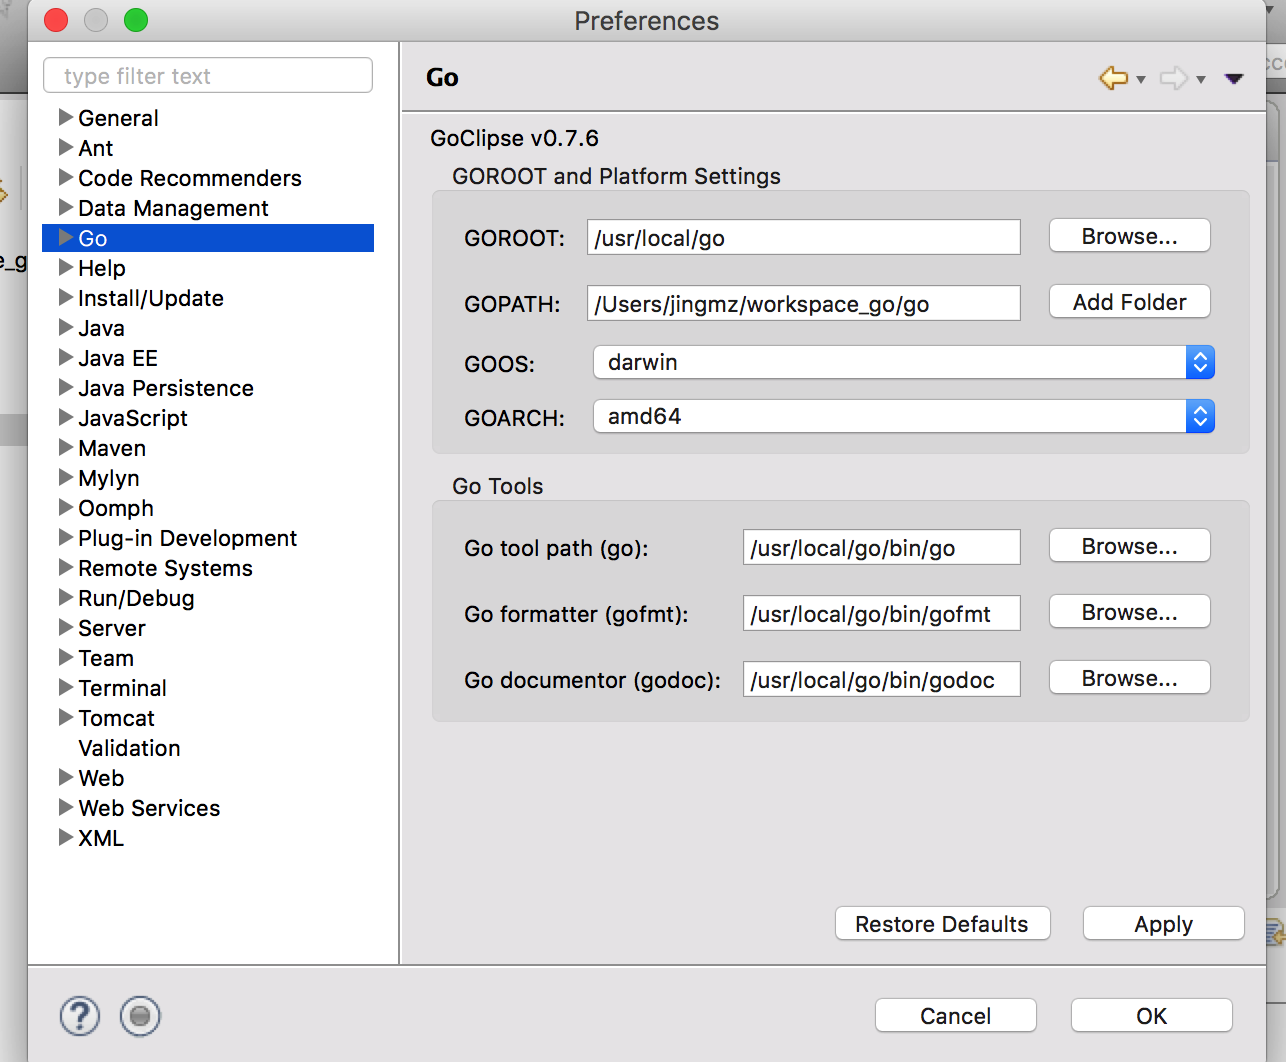Open the preference page view menu triangle
This screenshot has width=1286, height=1062.
click(x=1234, y=78)
